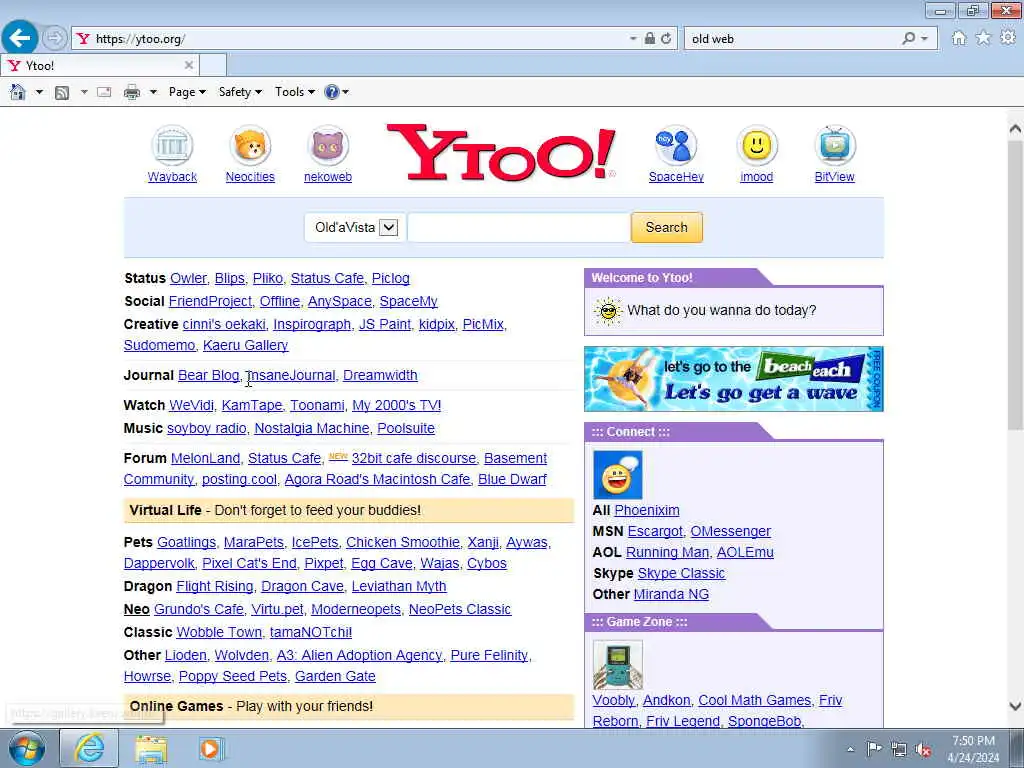Open the Safety menu
The width and height of the screenshot is (1024, 768).
[x=240, y=92]
